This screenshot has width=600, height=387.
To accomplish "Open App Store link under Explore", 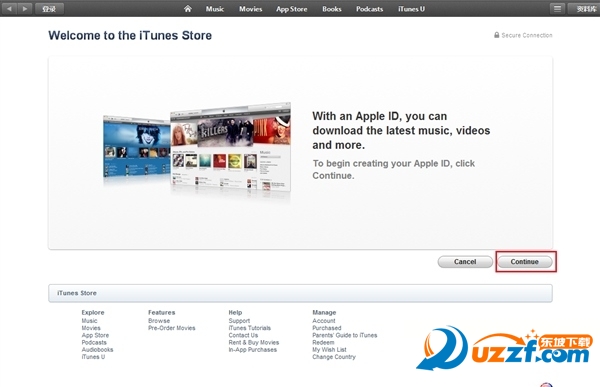I will tap(95, 335).
